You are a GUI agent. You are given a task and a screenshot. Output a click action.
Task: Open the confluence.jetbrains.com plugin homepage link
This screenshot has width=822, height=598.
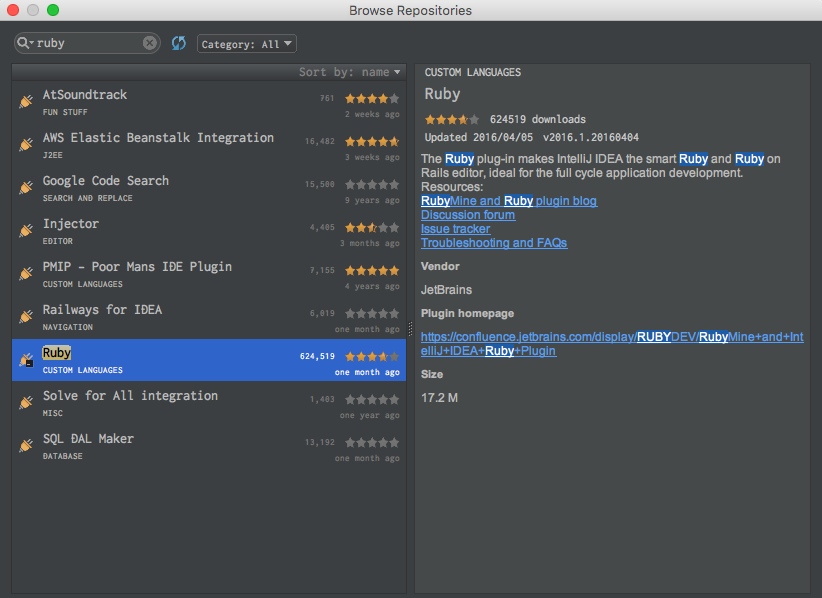click(x=612, y=344)
